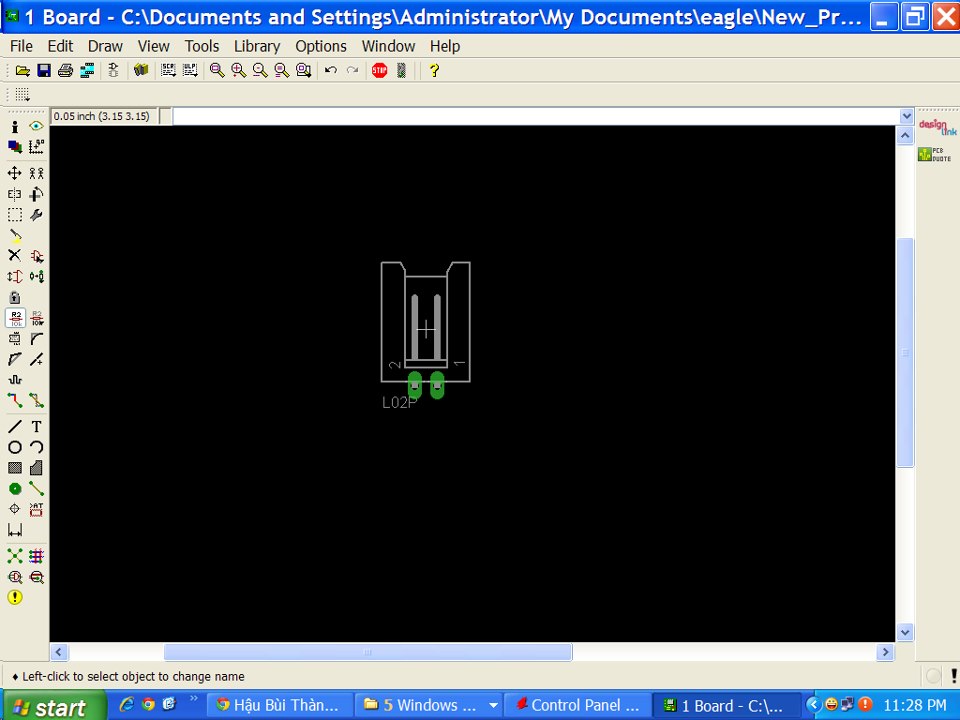Select the Replace part tool
Screen dimensions: 960x720
[x=36, y=277]
